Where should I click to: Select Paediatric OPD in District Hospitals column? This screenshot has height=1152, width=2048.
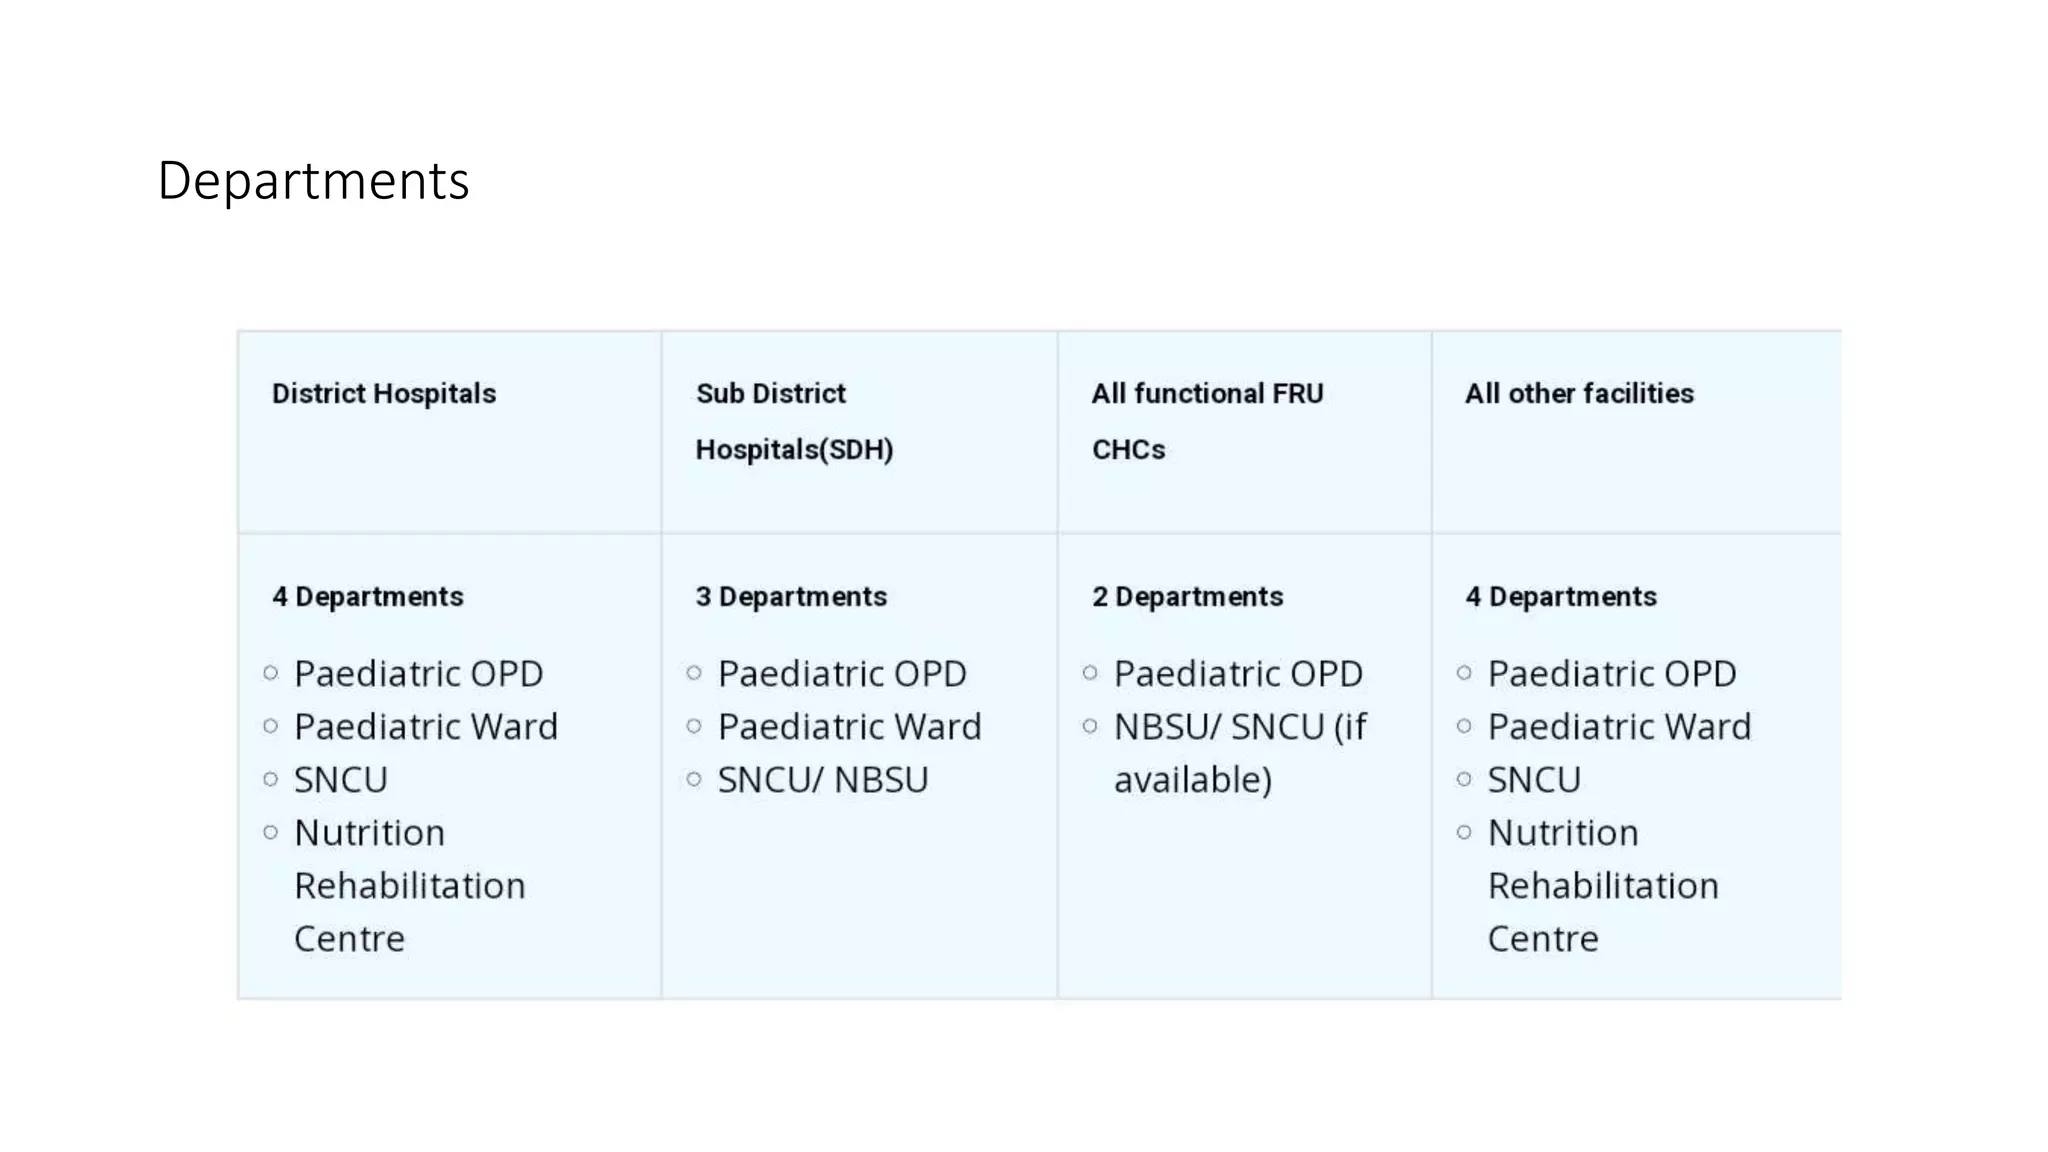[418, 673]
